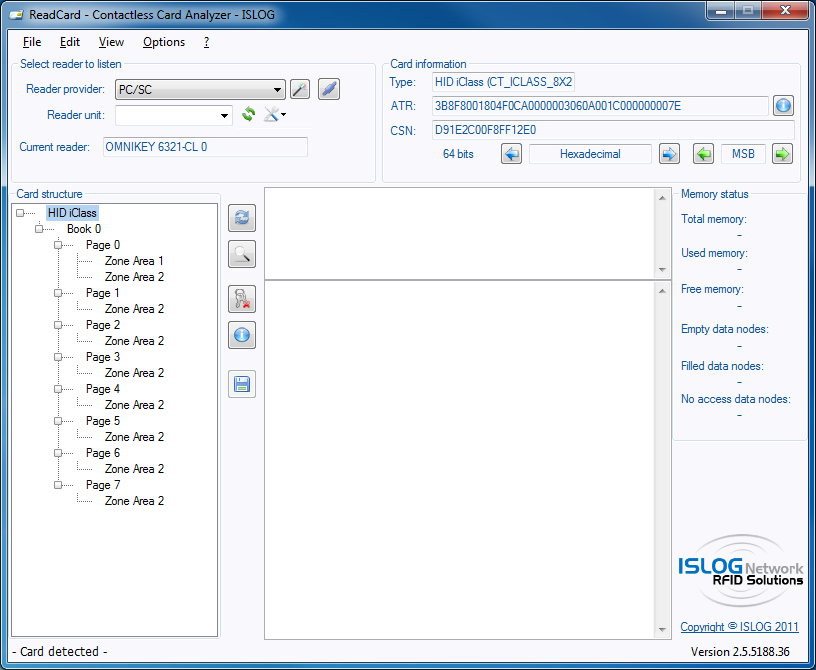Collapse the Book 0 tree node
816x670 pixels.
click(39, 229)
